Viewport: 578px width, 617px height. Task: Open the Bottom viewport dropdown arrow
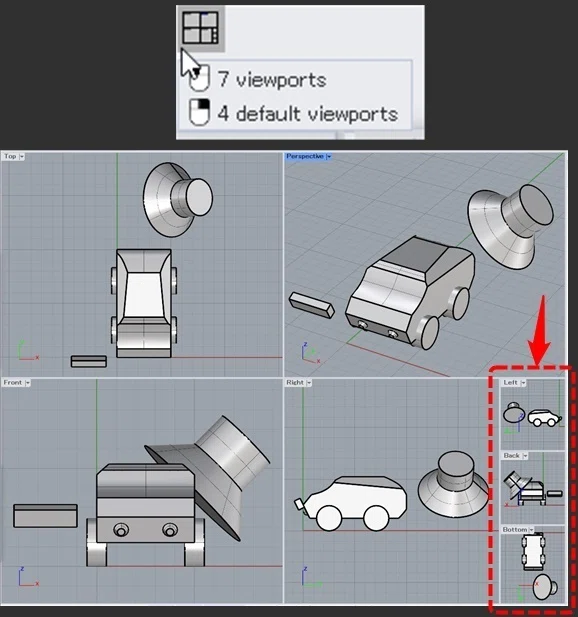[x=531, y=530]
